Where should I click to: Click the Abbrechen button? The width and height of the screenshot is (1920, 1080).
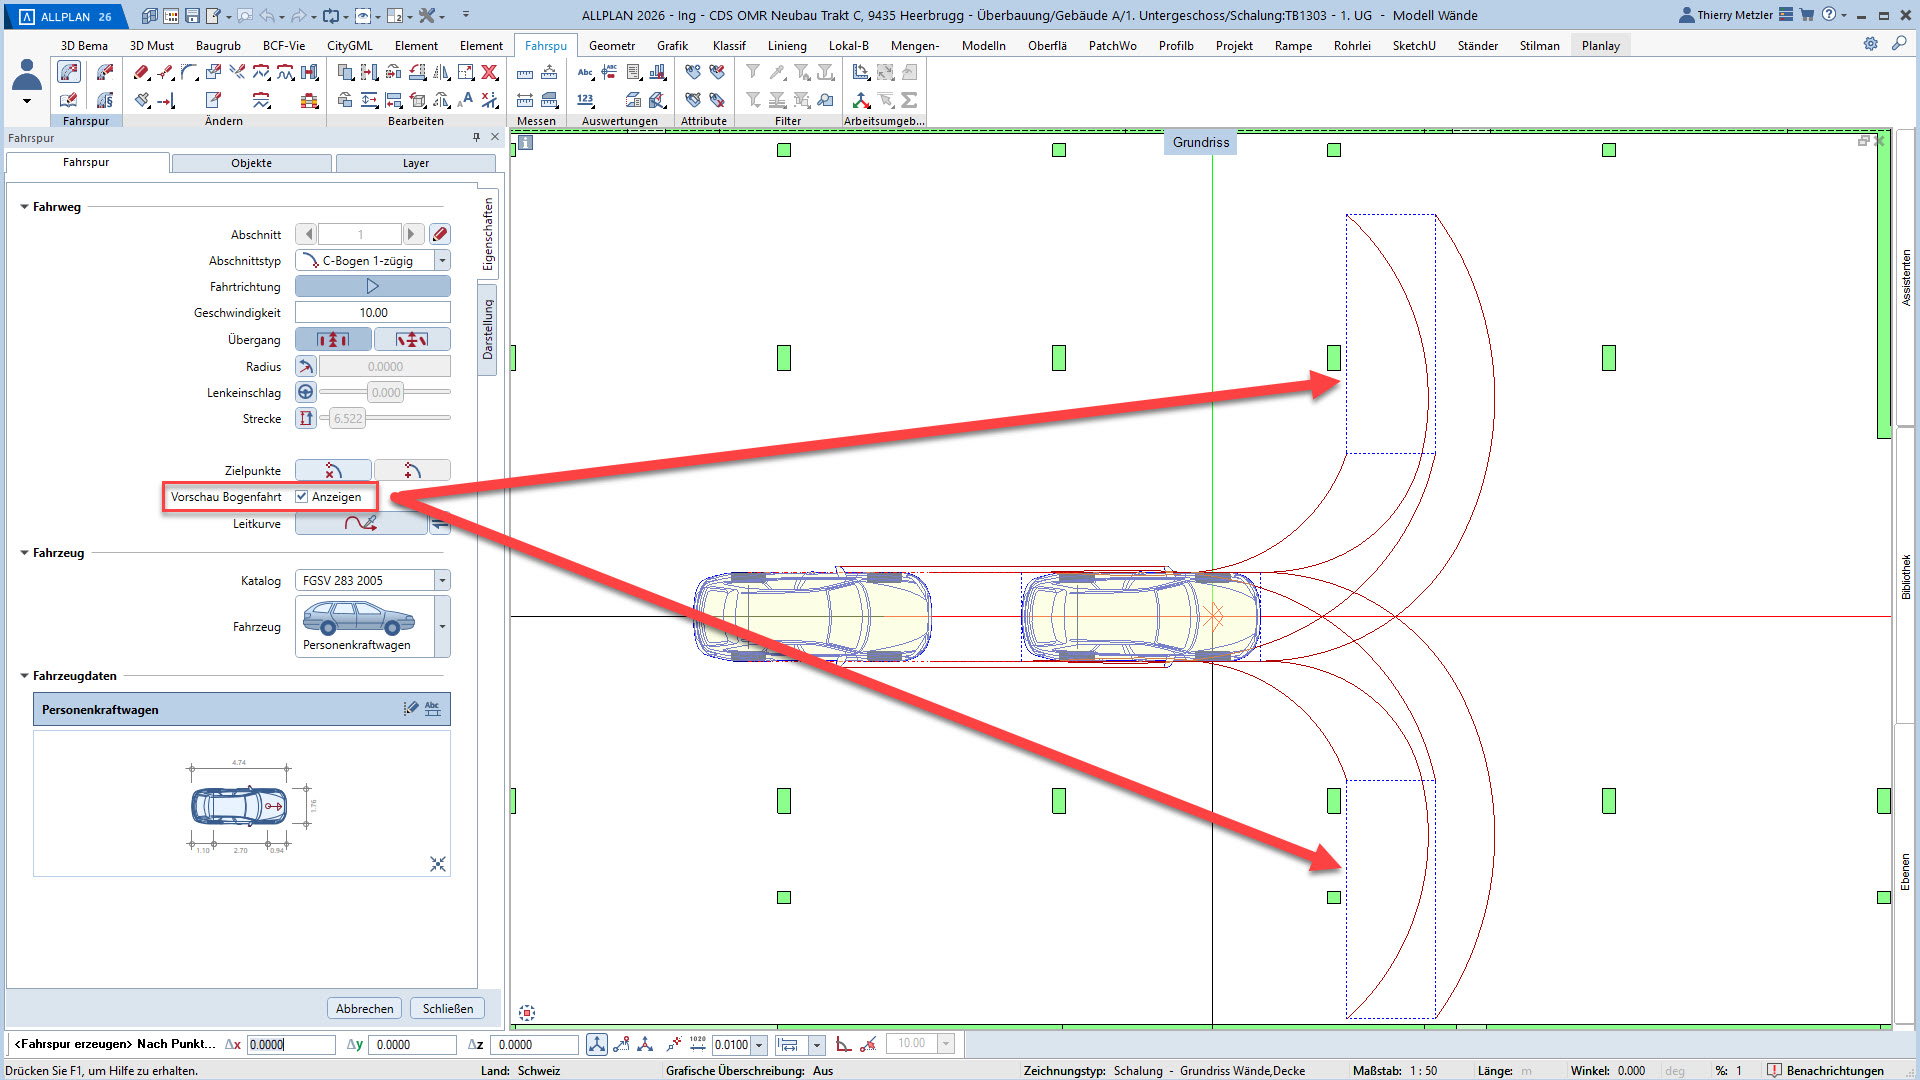coord(364,1009)
